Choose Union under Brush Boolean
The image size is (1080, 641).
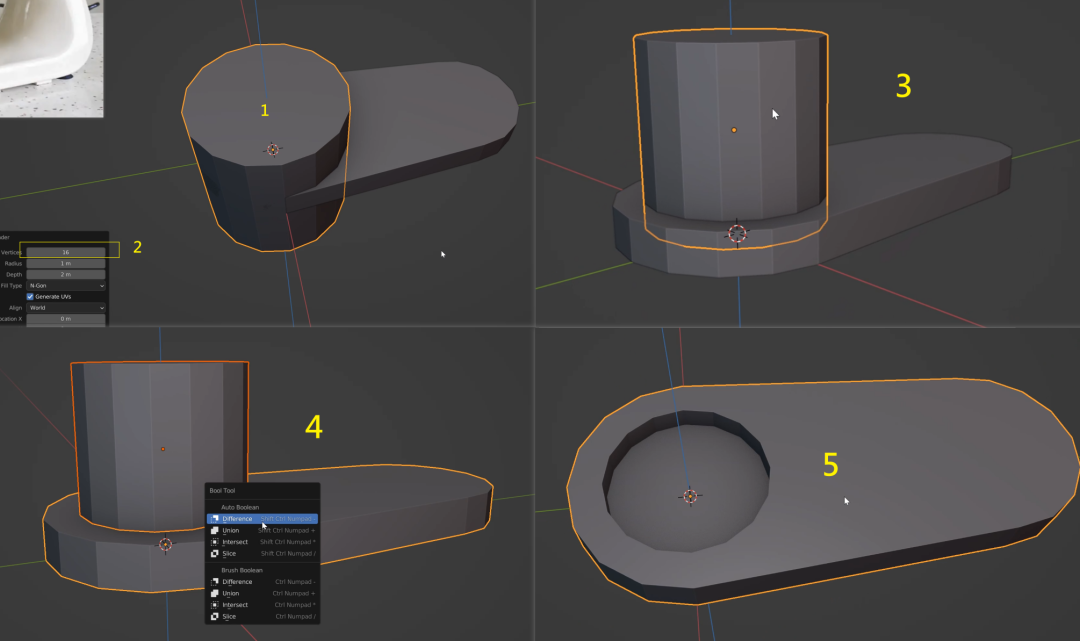(x=262, y=593)
